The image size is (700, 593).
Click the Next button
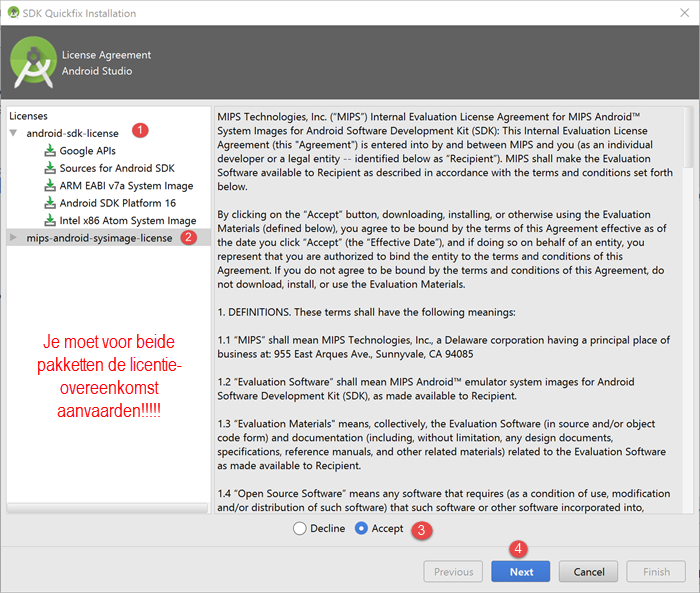(521, 572)
